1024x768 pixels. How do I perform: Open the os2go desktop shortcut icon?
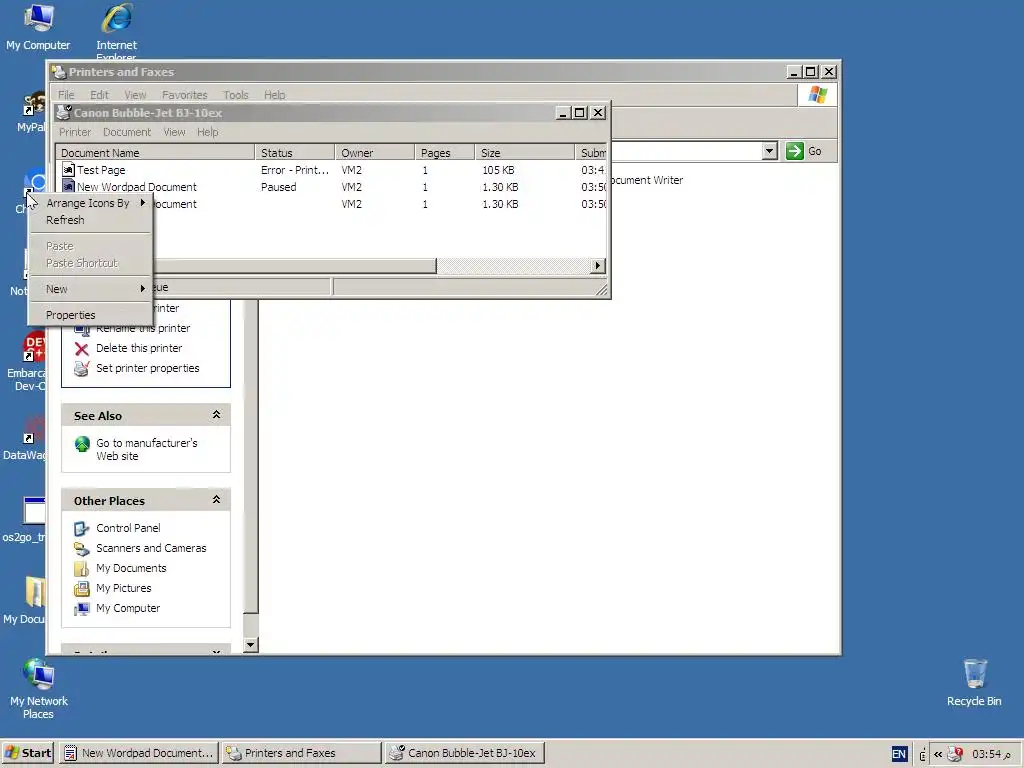[x=34, y=511]
